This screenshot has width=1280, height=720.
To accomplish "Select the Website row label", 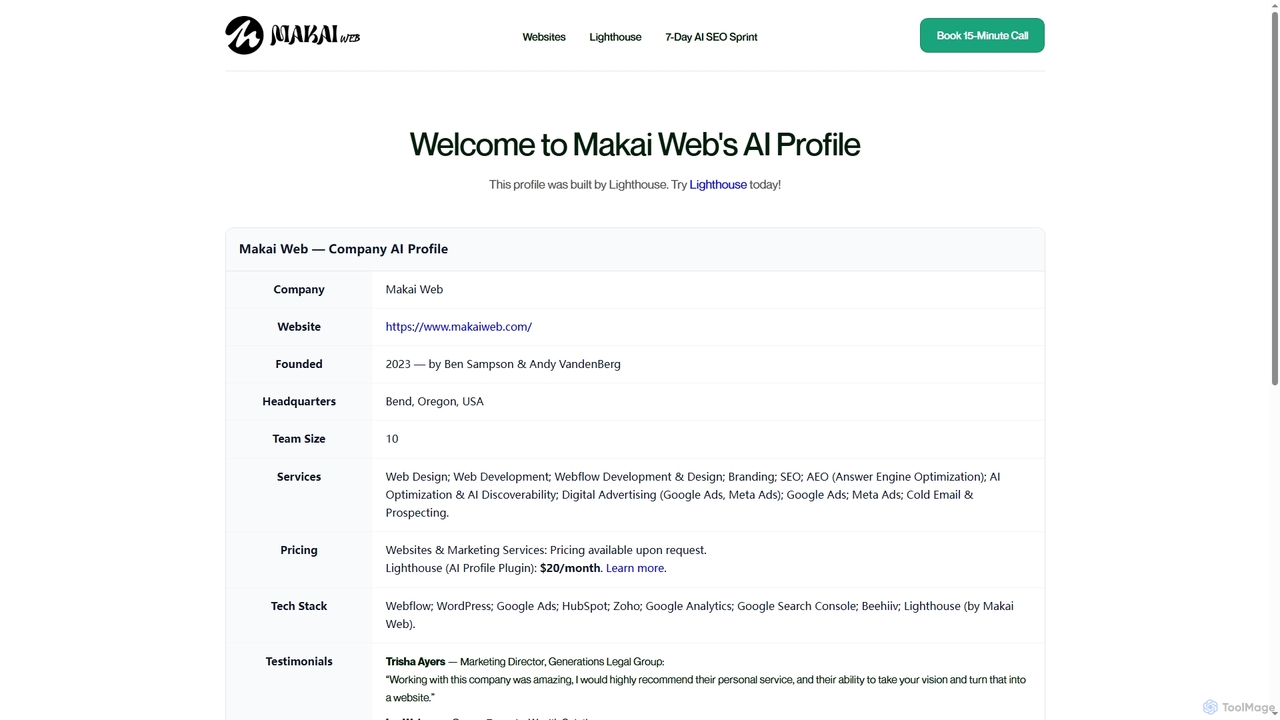I will point(299,327).
